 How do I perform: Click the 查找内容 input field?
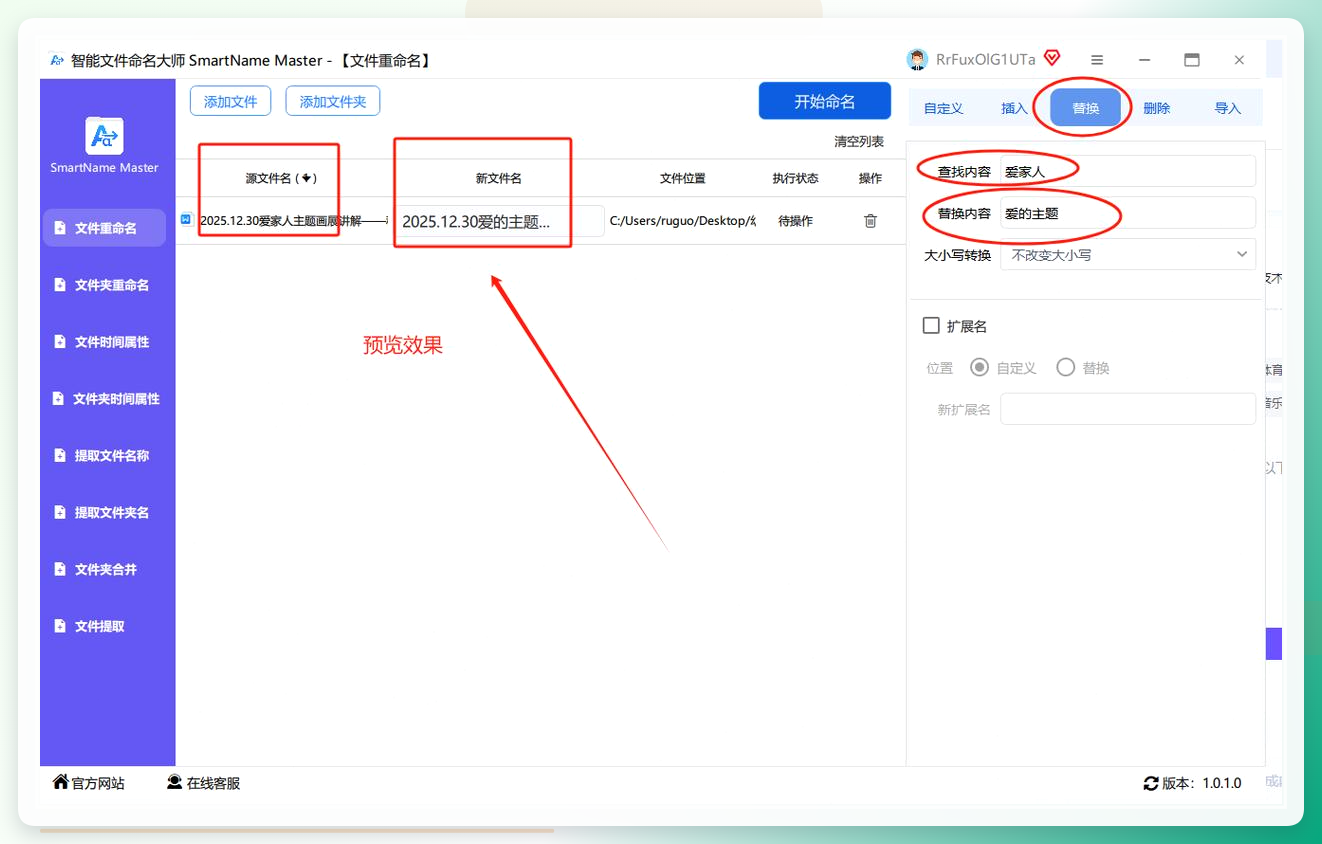click(x=1128, y=171)
